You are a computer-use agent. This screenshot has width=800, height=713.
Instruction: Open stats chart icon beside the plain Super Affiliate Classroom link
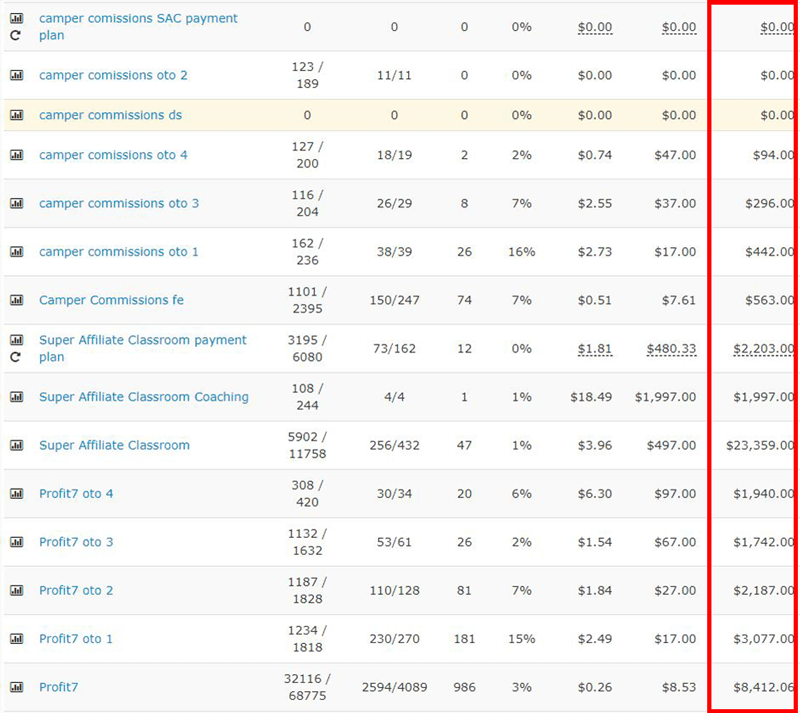16,446
